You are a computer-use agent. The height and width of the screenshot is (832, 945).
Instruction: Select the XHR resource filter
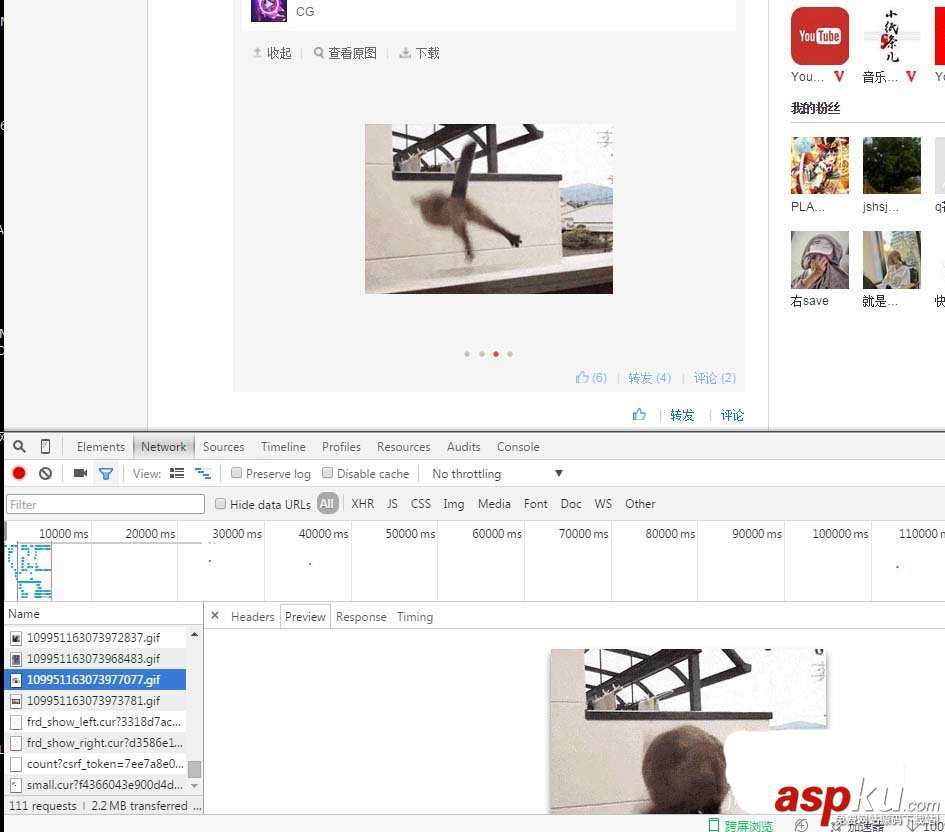click(362, 504)
